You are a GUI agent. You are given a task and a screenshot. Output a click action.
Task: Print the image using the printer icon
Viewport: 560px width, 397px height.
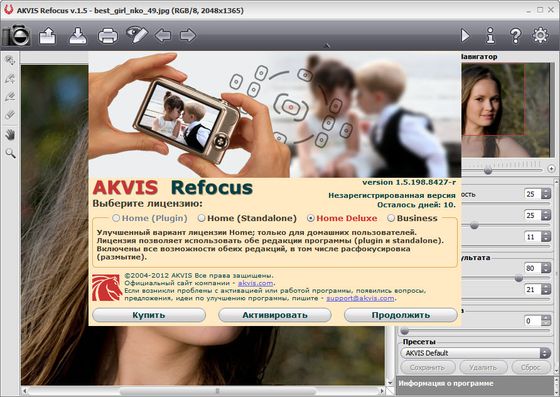tap(108, 36)
